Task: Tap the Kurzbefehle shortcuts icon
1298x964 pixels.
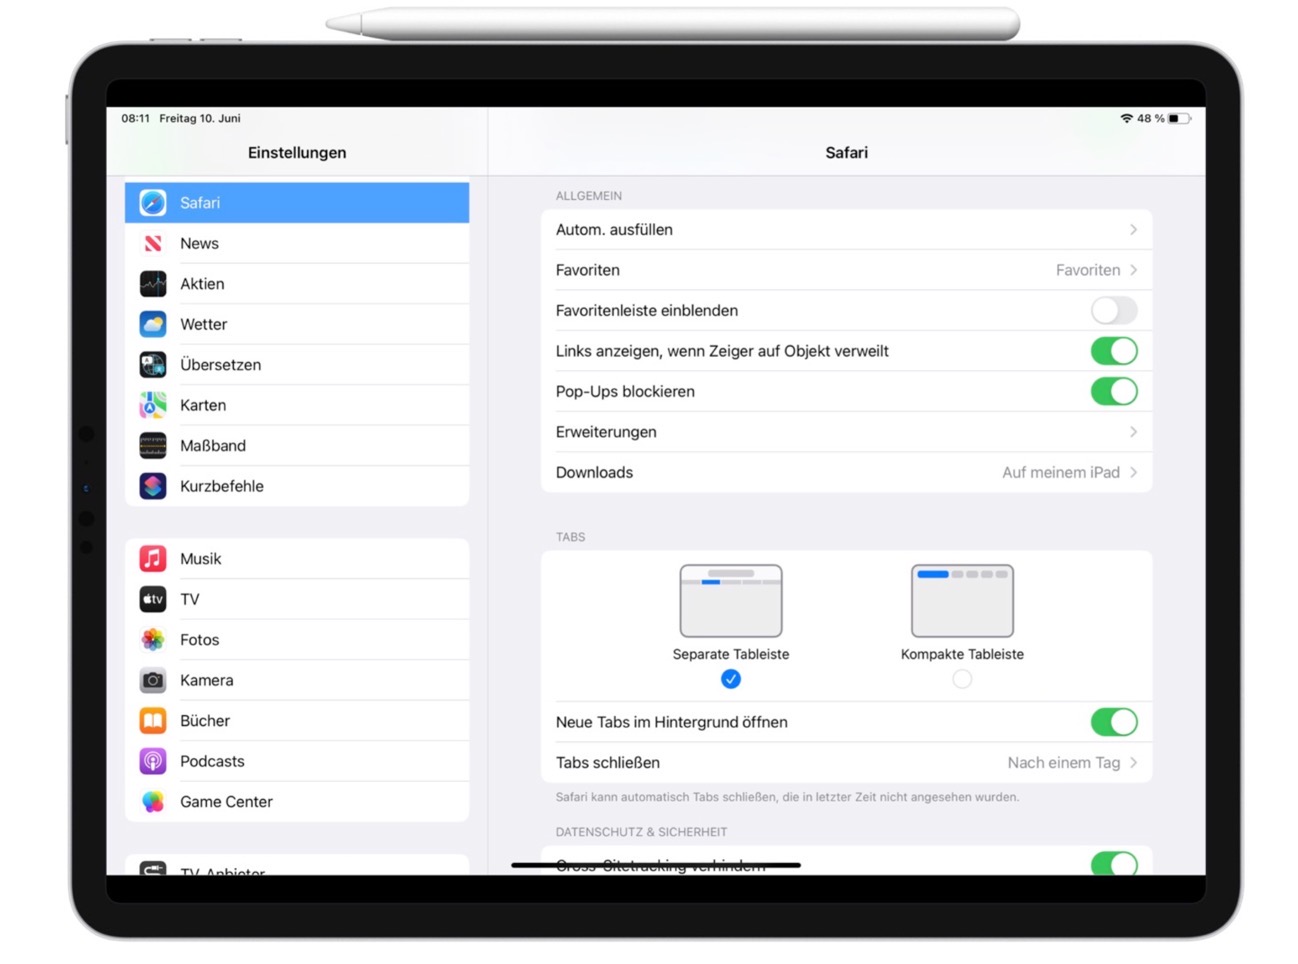Action: (x=153, y=487)
